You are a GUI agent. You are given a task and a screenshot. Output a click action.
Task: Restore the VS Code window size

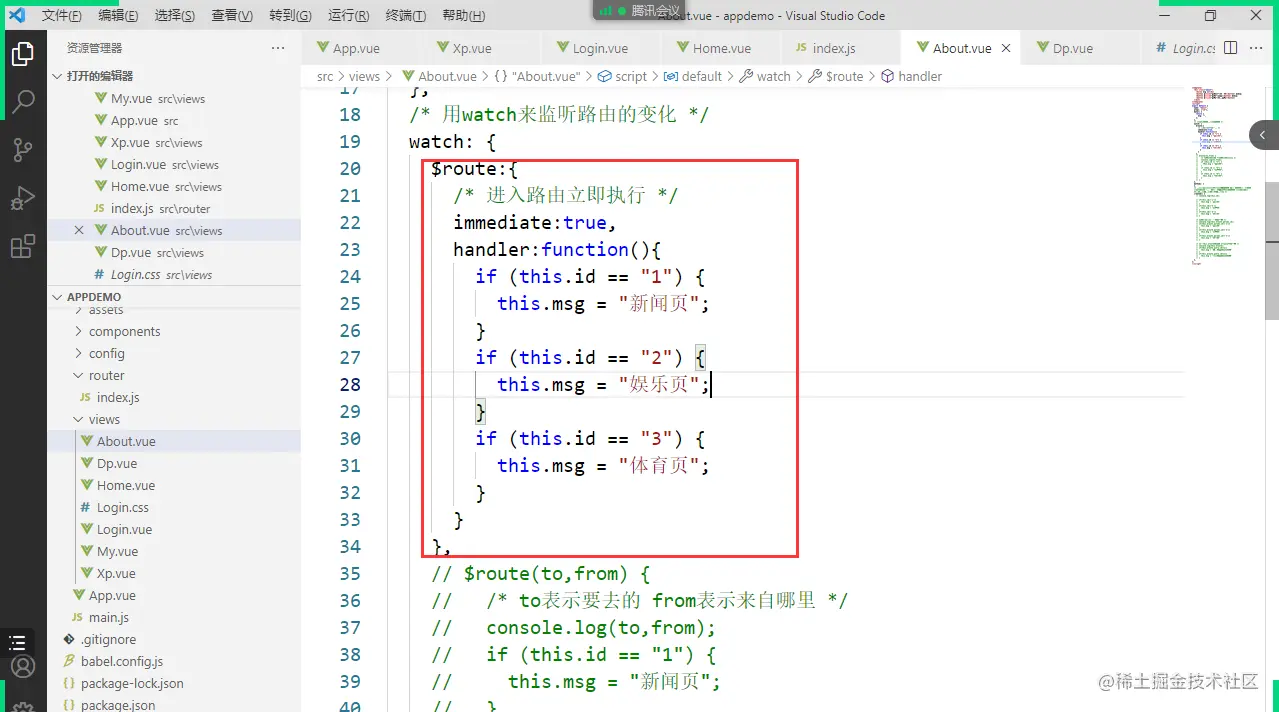click(1210, 15)
